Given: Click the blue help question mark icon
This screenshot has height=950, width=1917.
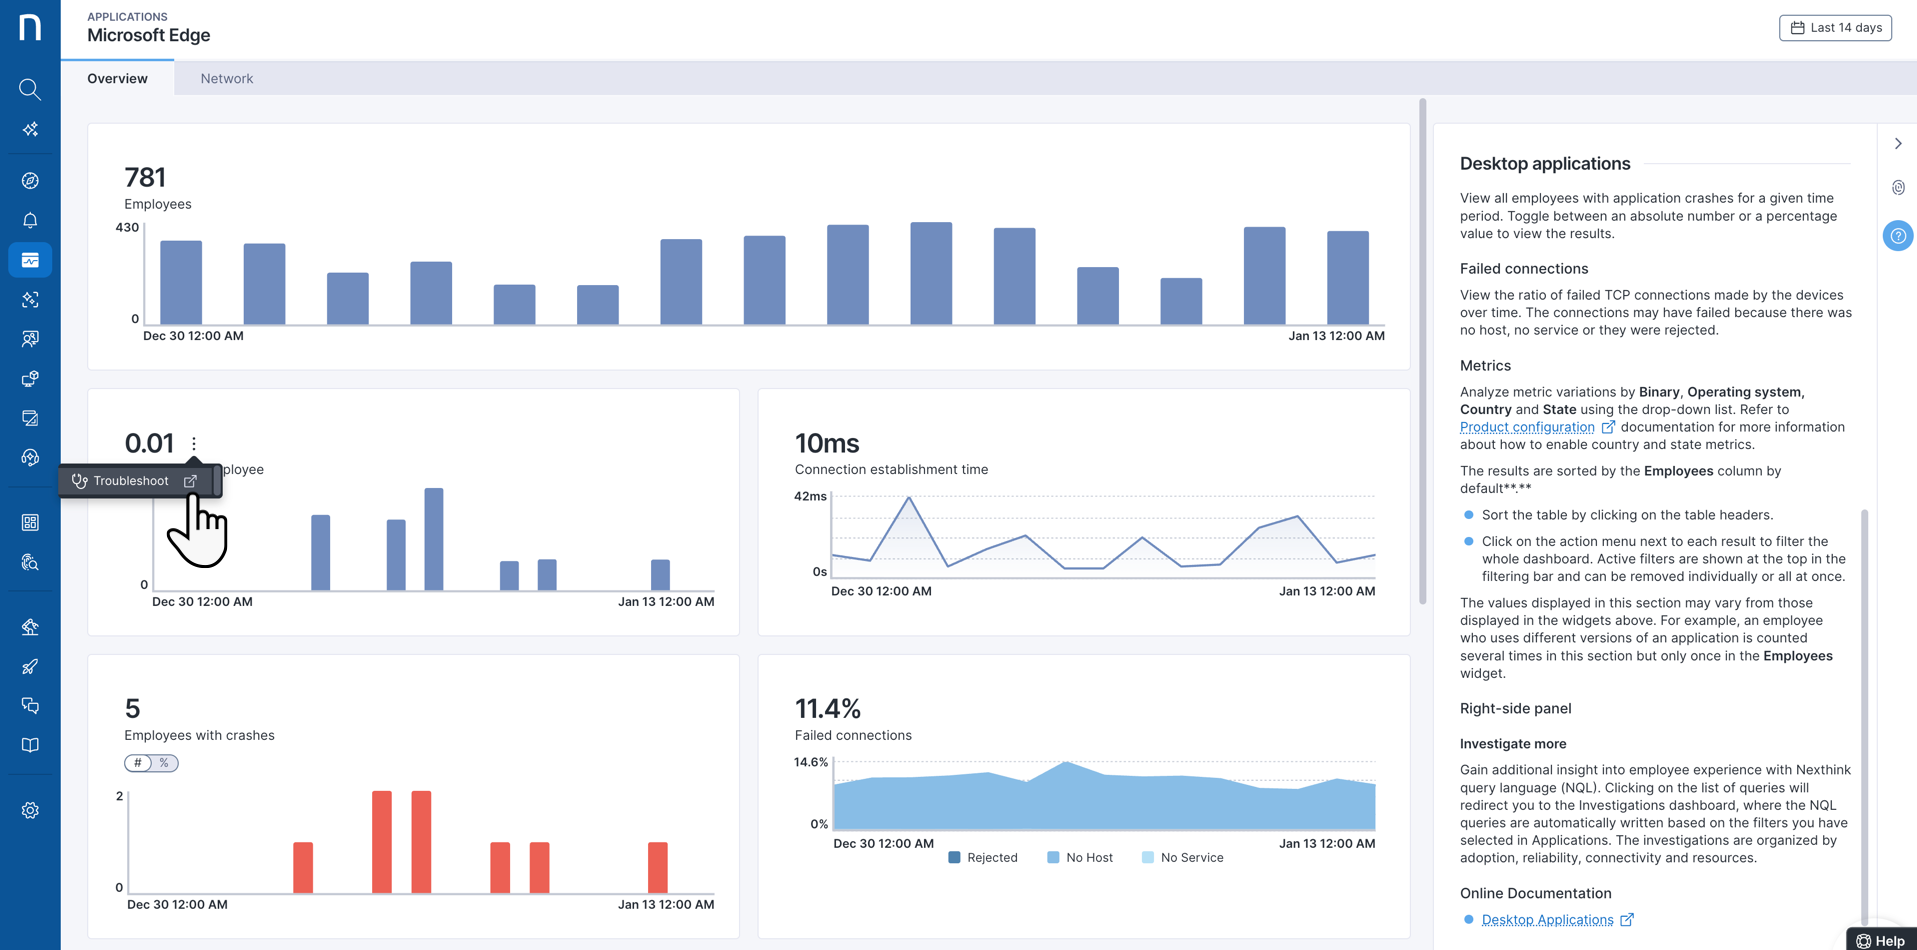Looking at the screenshot, I should pos(1897,236).
